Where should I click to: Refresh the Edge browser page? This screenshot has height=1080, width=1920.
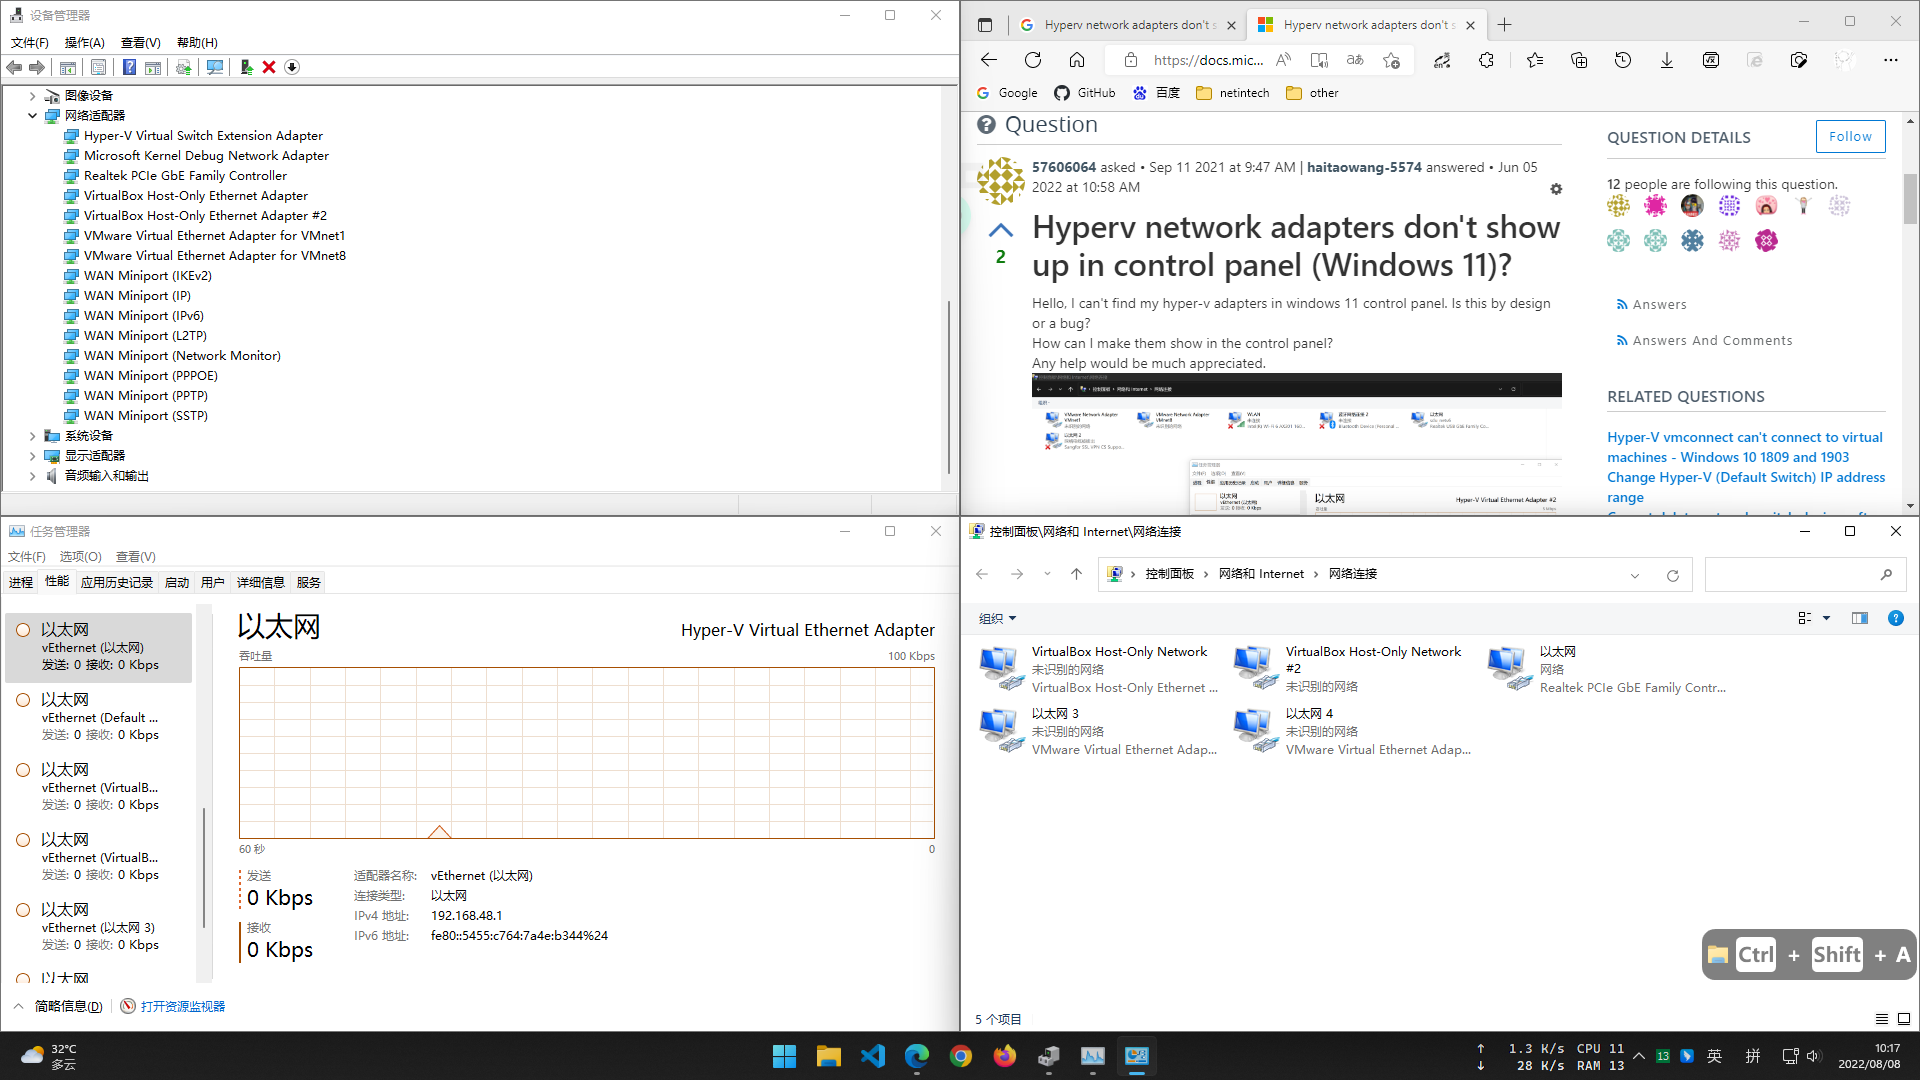pyautogui.click(x=1033, y=60)
